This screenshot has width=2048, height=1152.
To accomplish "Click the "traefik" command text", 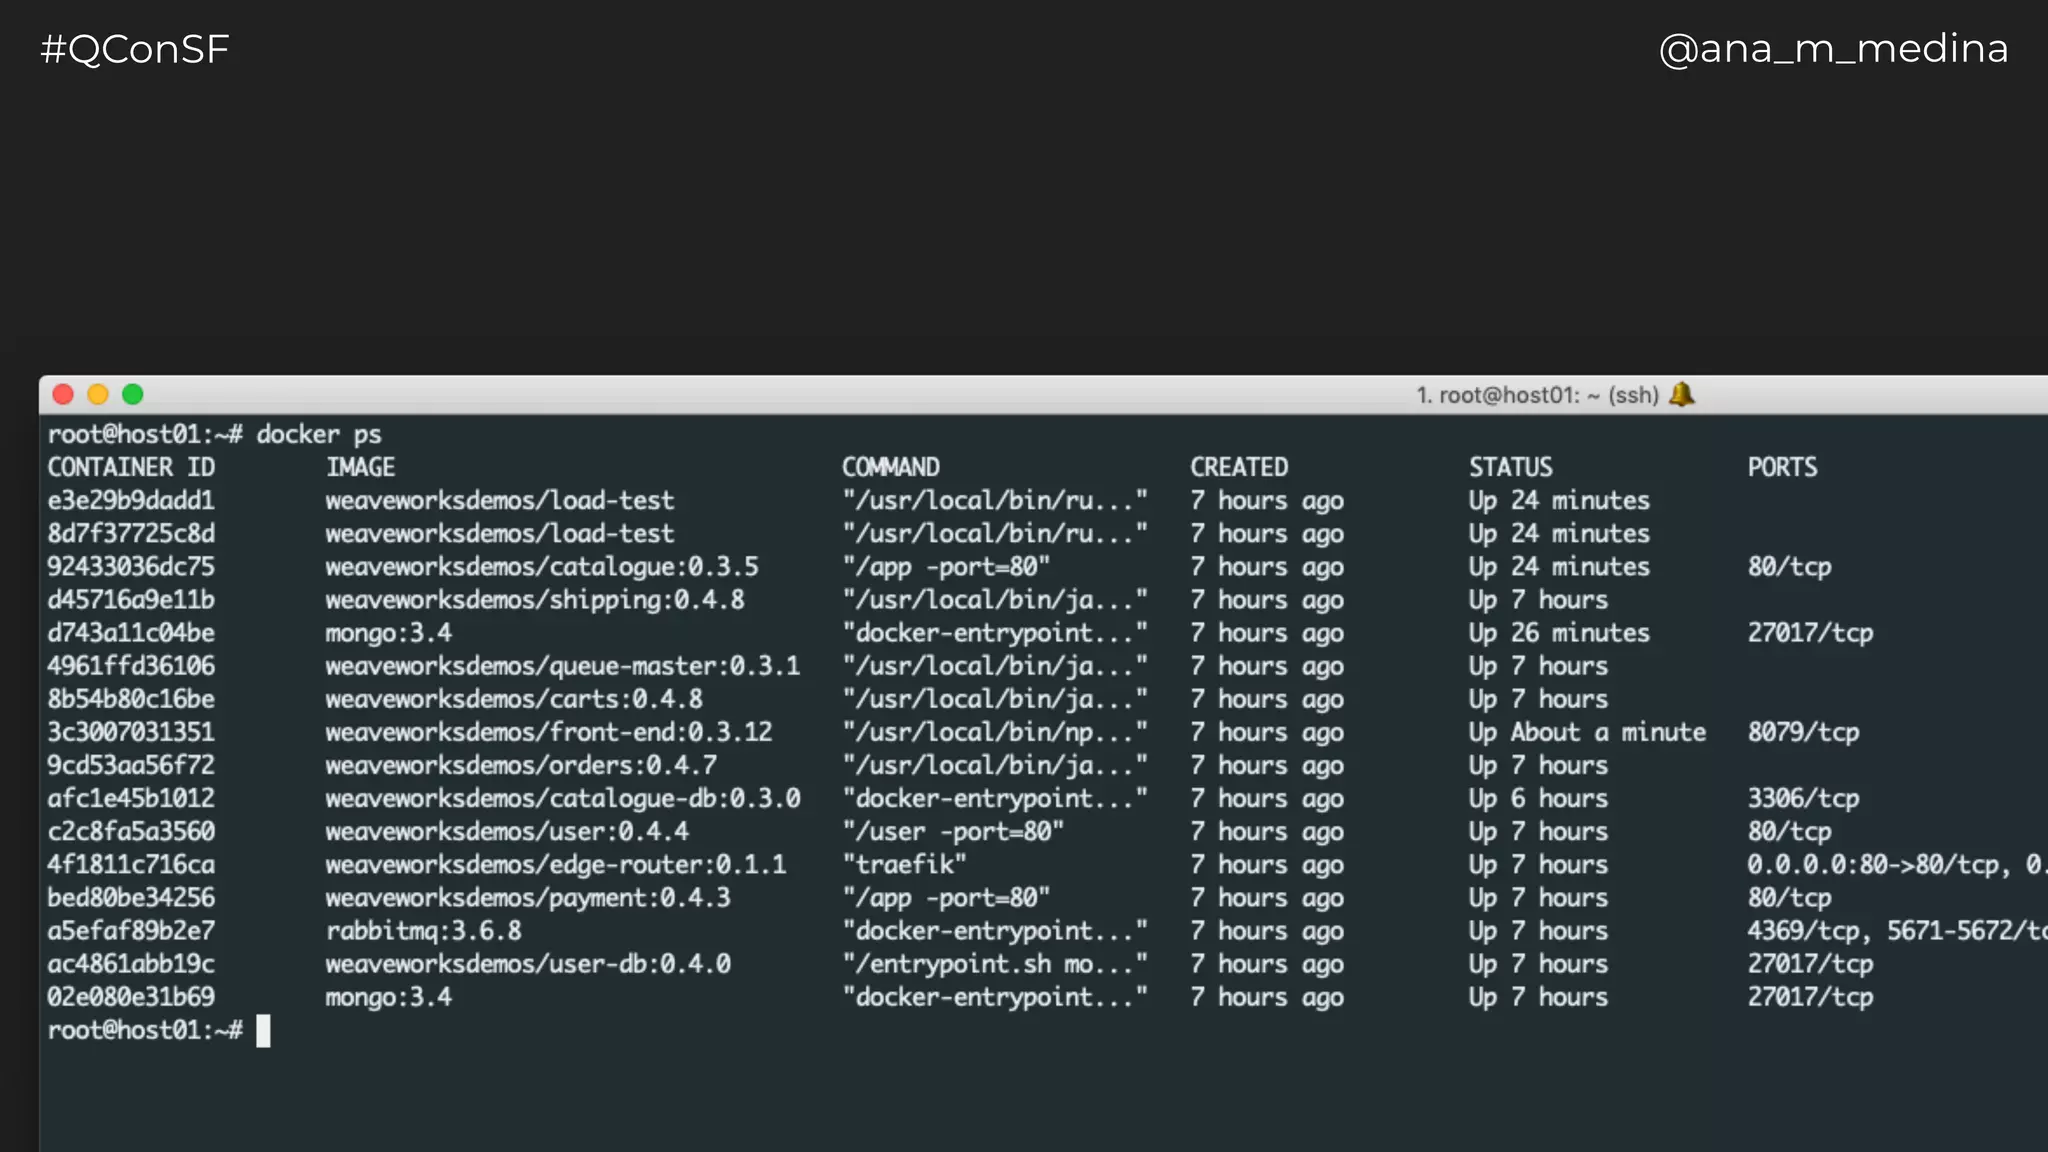I will (904, 864).
